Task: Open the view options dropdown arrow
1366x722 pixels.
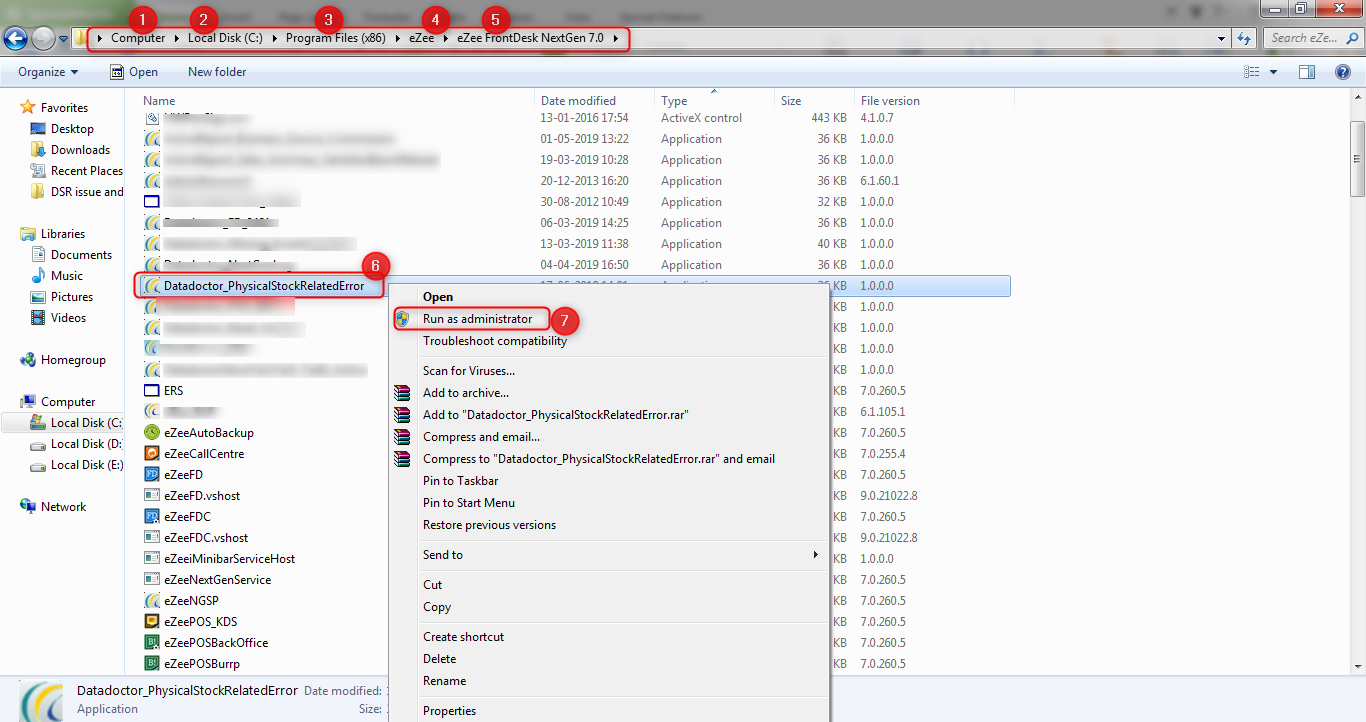Action: point(1273,72)
